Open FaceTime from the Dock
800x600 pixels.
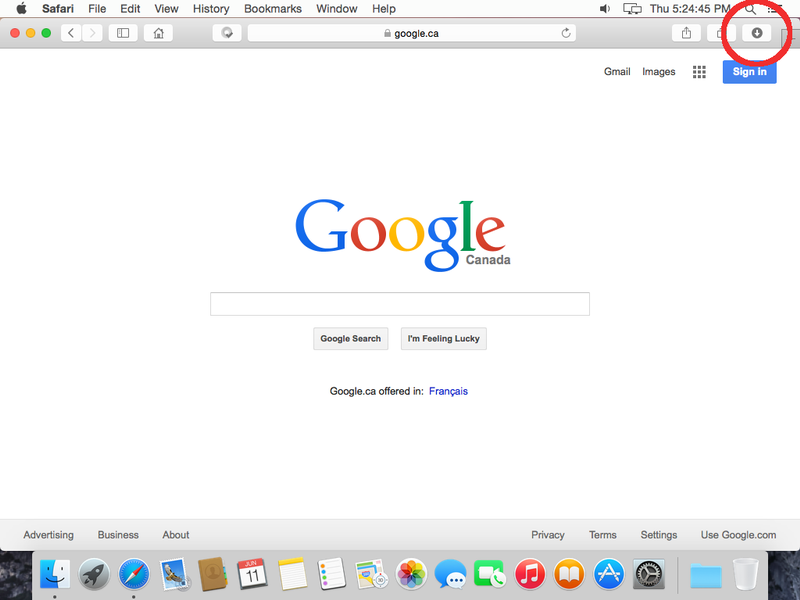[x=489, y=573]
